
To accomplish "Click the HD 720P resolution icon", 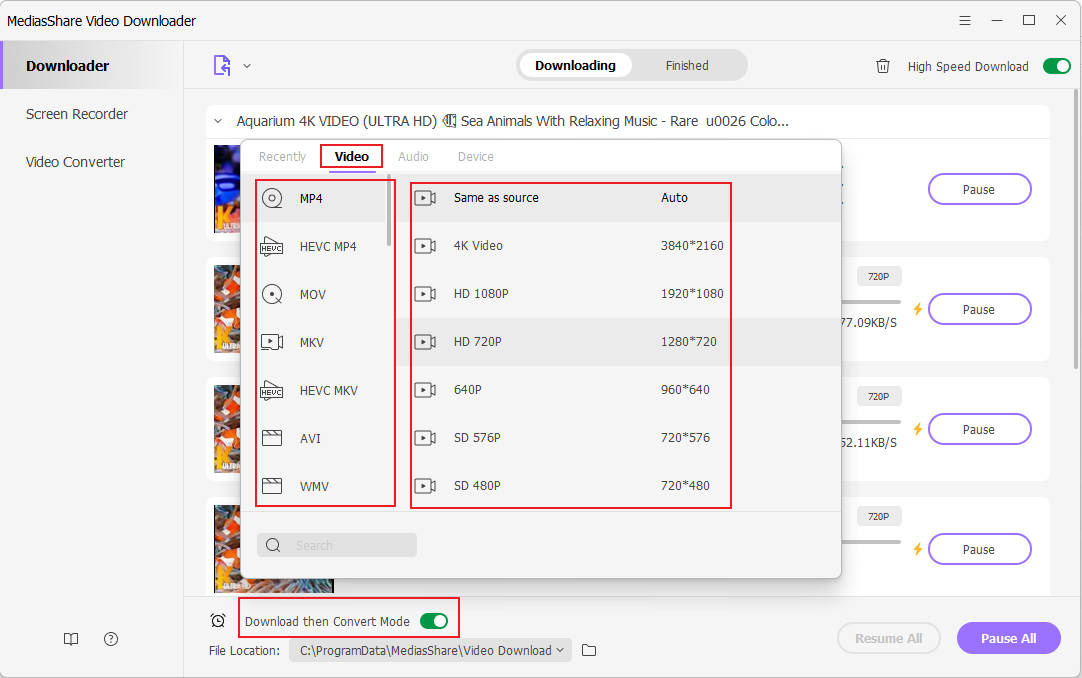I will coord(425,341).
